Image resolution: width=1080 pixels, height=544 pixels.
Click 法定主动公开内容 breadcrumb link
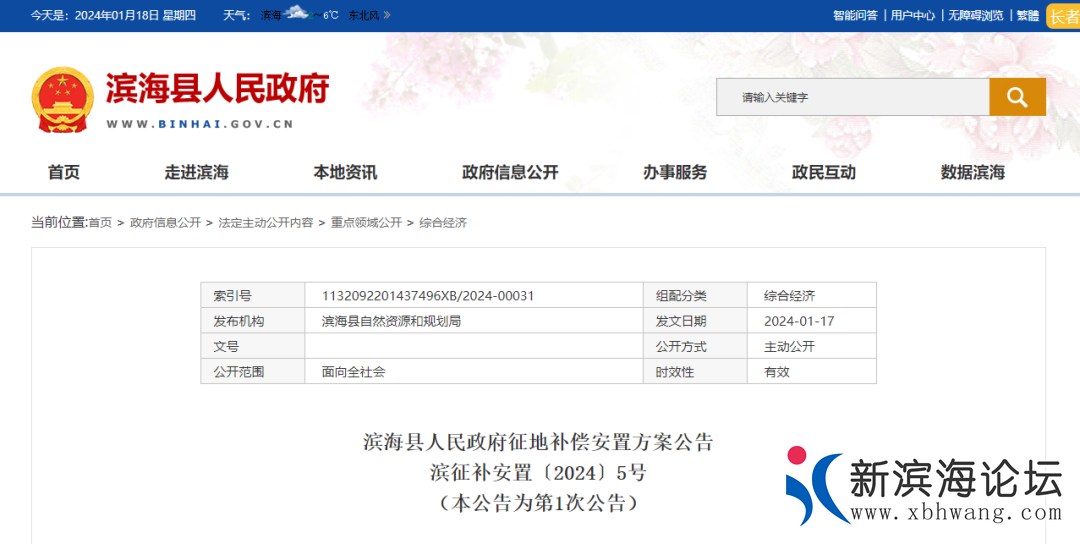pos(266,222)
